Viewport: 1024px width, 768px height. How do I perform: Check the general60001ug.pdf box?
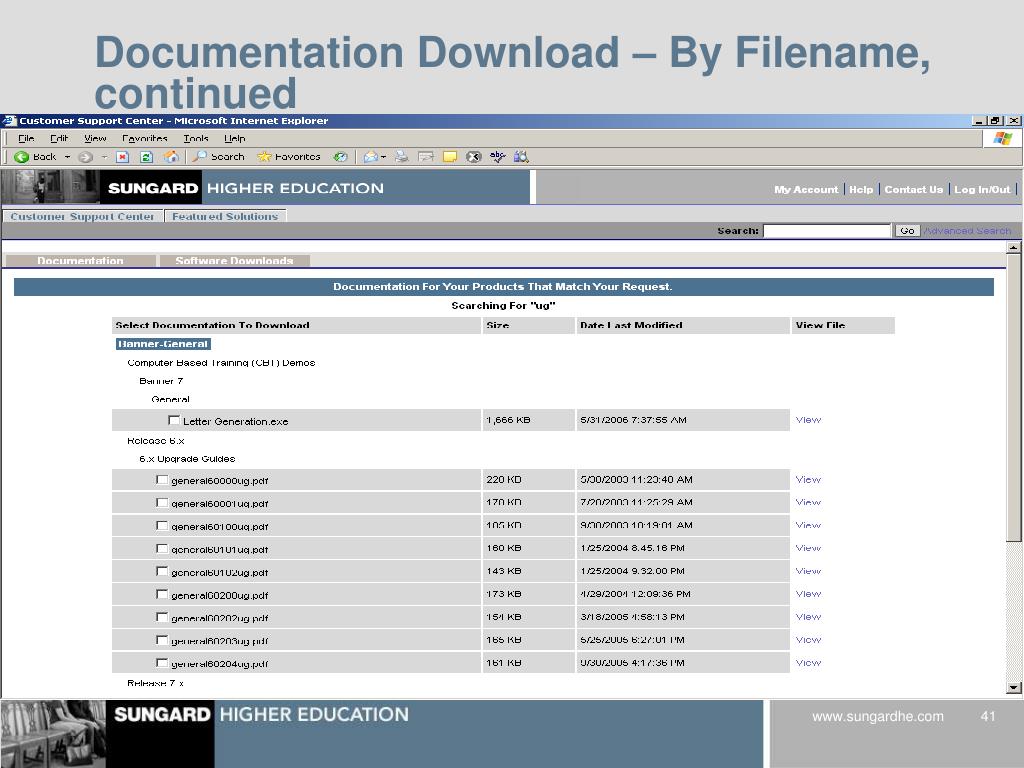tap(162, 502)
